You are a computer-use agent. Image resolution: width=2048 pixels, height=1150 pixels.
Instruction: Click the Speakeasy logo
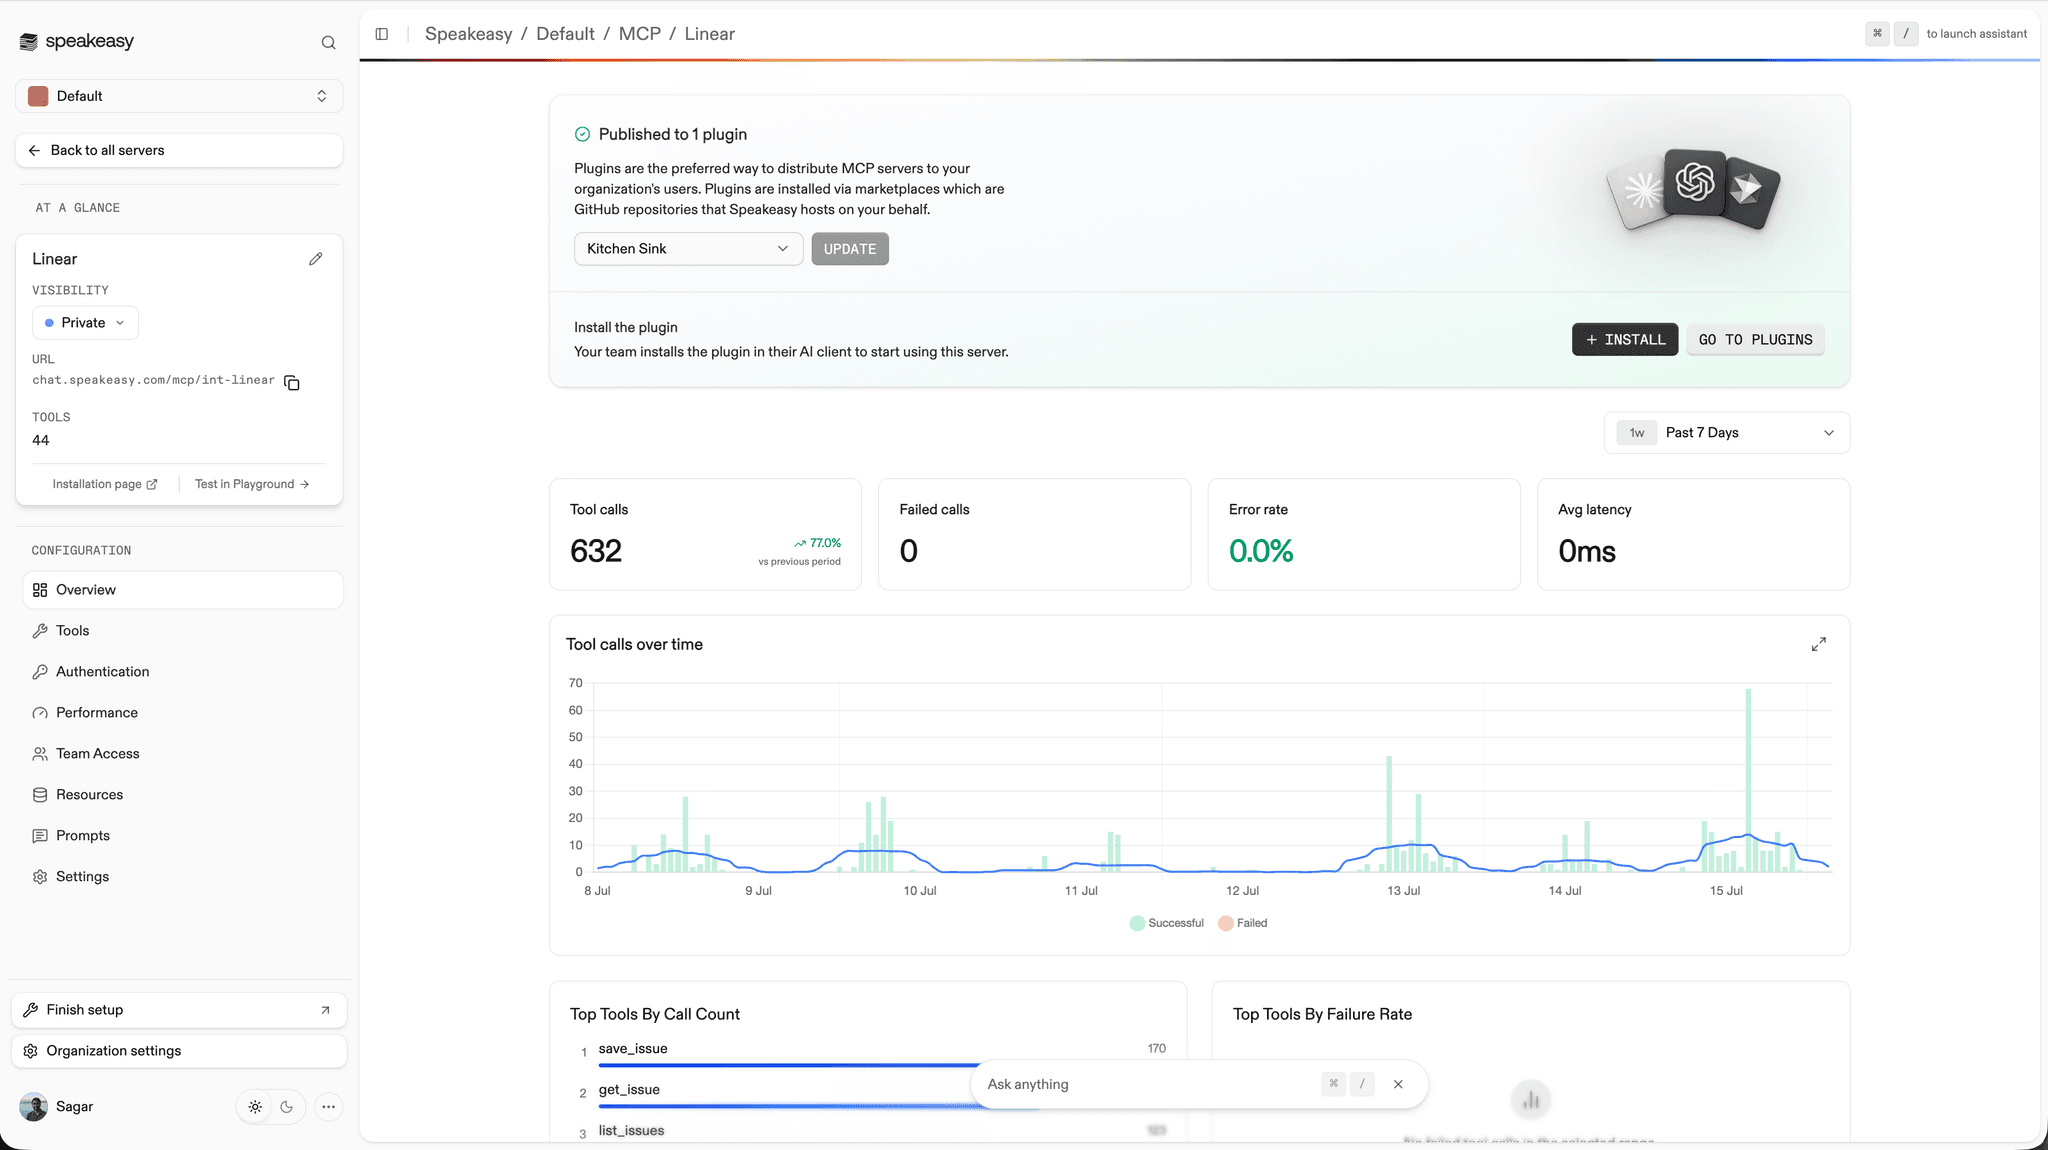(x=77, y=41)
